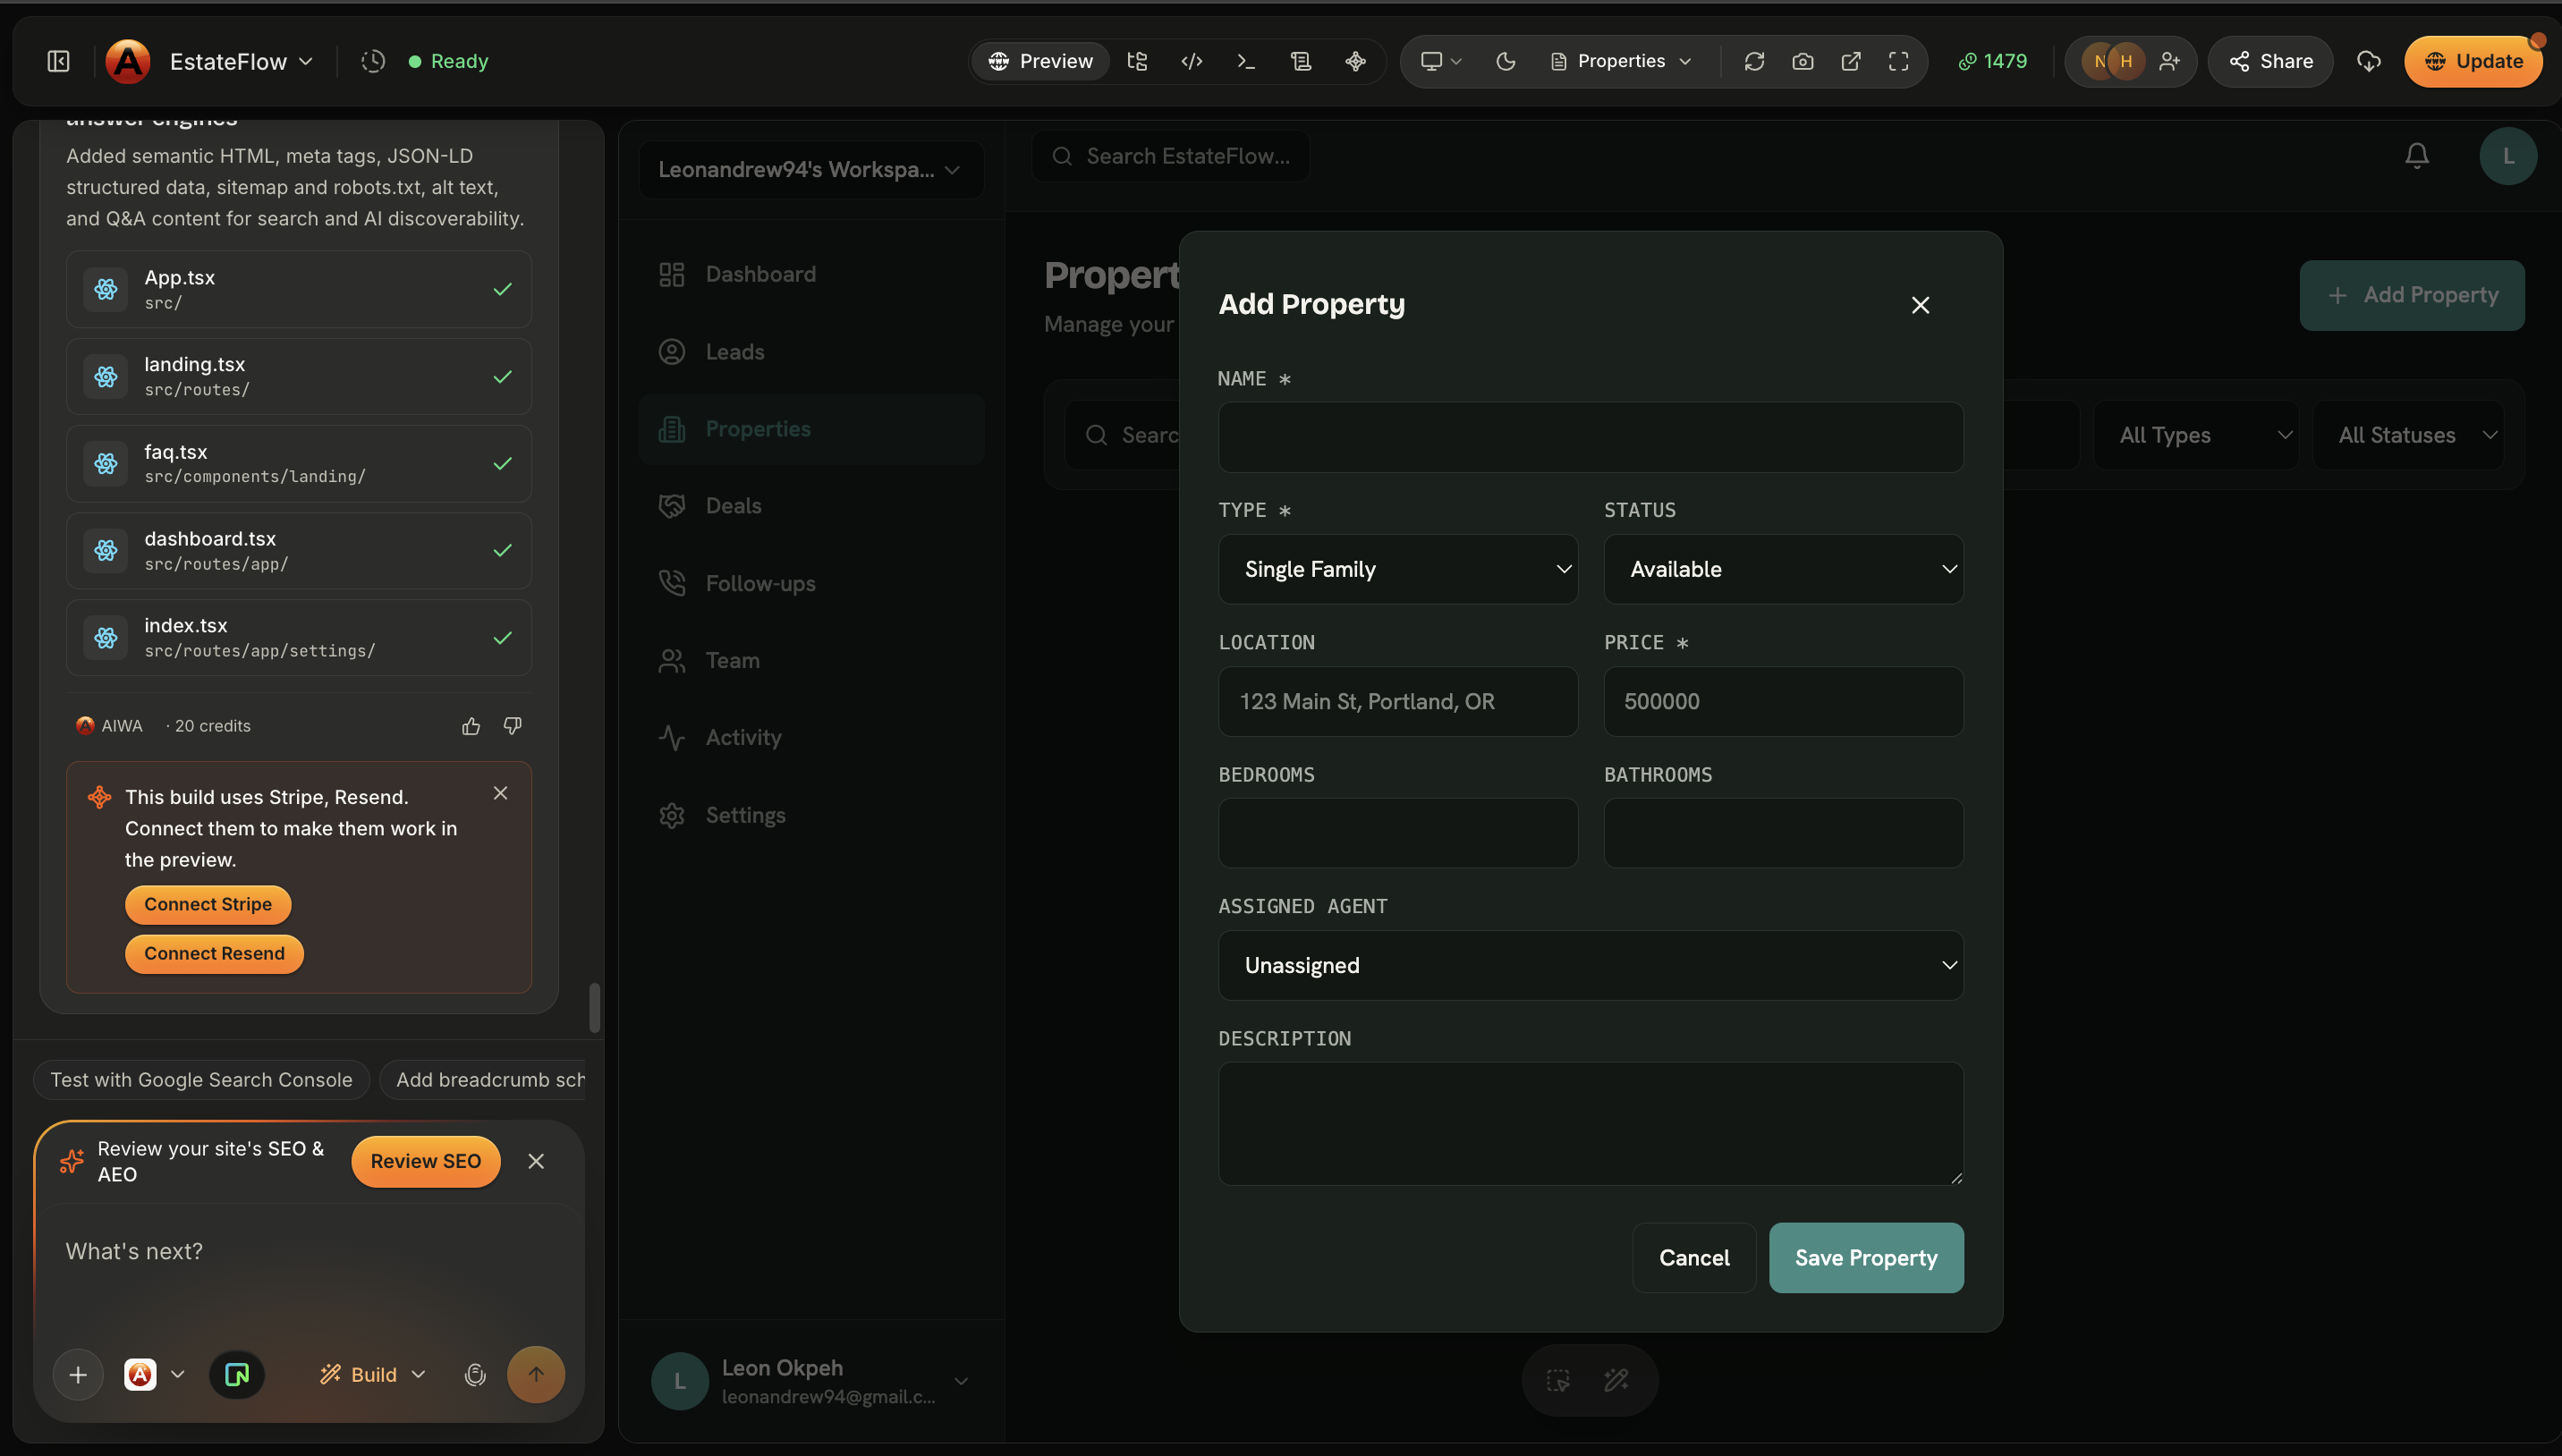Click Save Property button
This screenshot has height=1456, width=2562.
click(x=1866, y=1258)
